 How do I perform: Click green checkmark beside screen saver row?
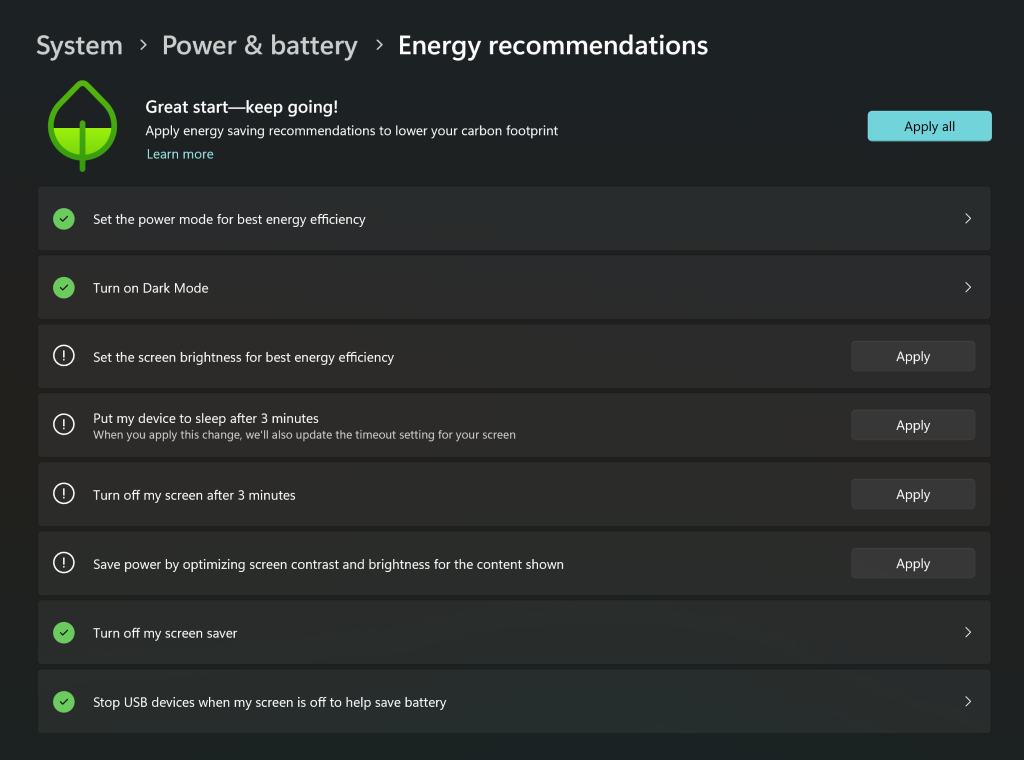coord(64,633)
